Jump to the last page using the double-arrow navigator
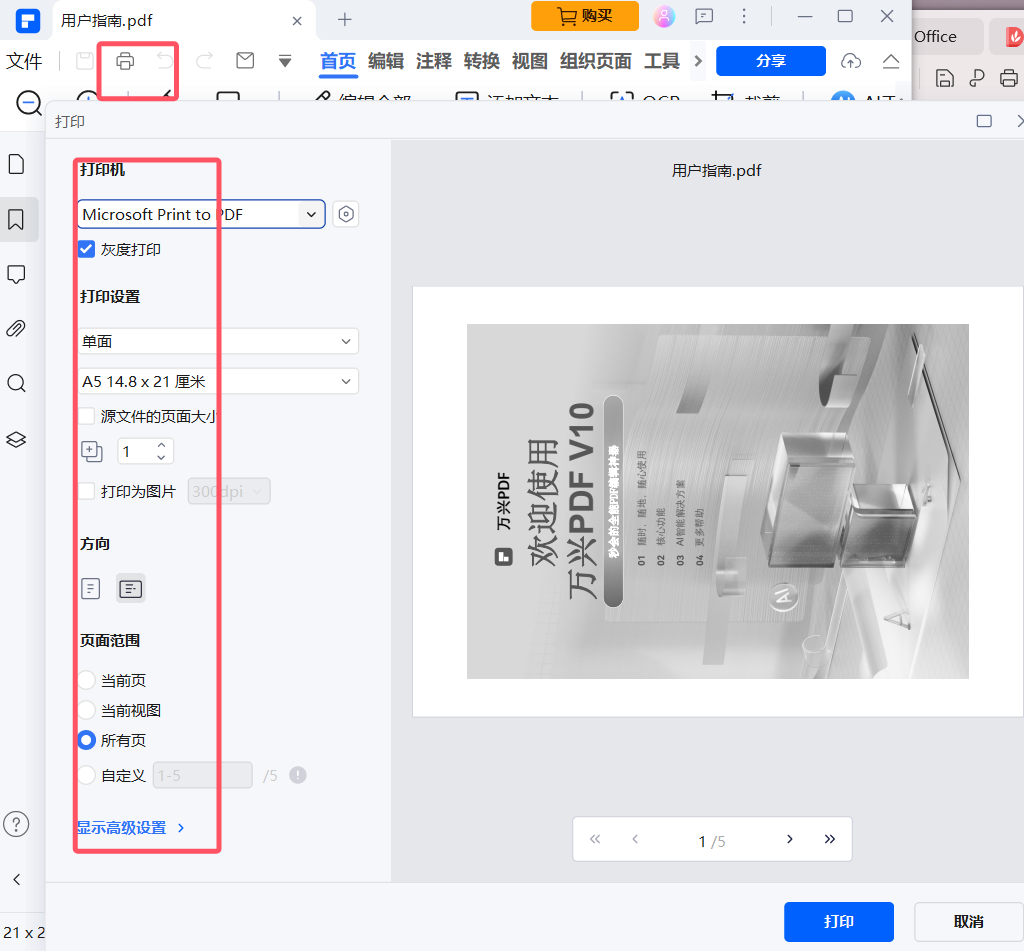This screenshot has height=951, width=1024. [830, 839]
